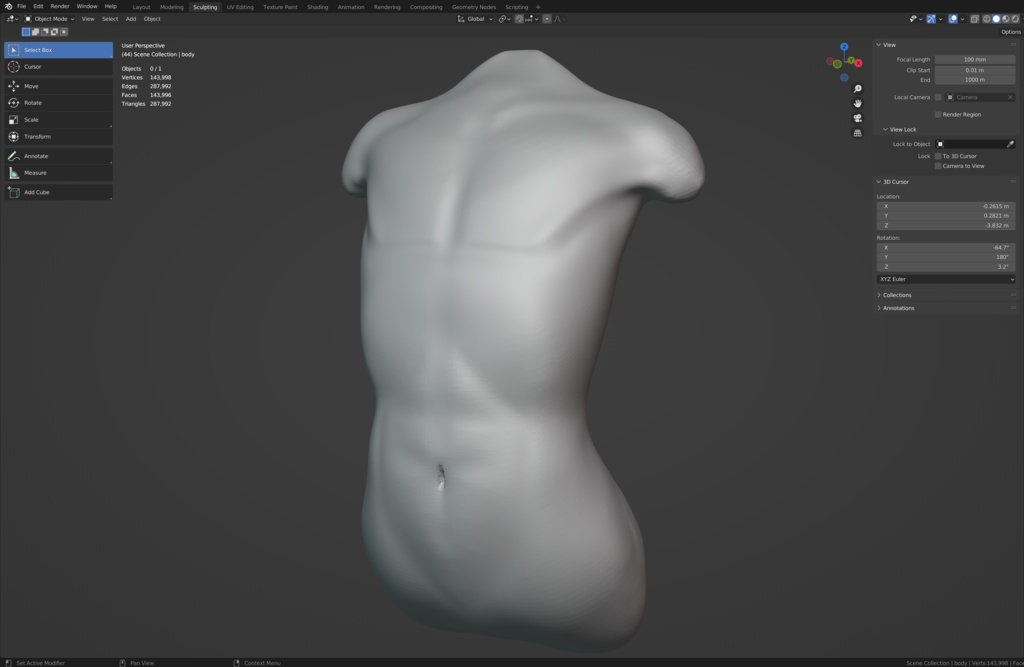Select the Transform tool
Image resolution: width=1024 pixels, height=667 pixels.
[58, 137]
